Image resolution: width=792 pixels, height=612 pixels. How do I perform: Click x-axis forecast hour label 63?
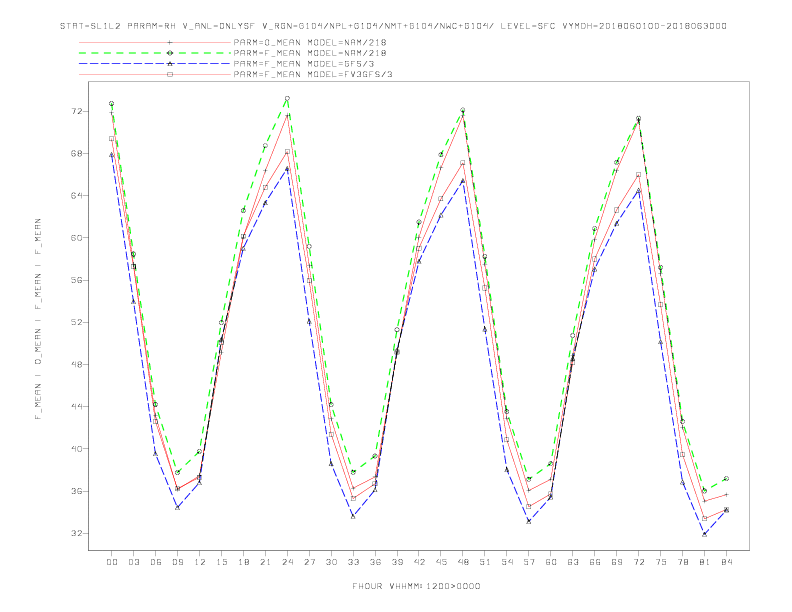[x=573, y=562]
